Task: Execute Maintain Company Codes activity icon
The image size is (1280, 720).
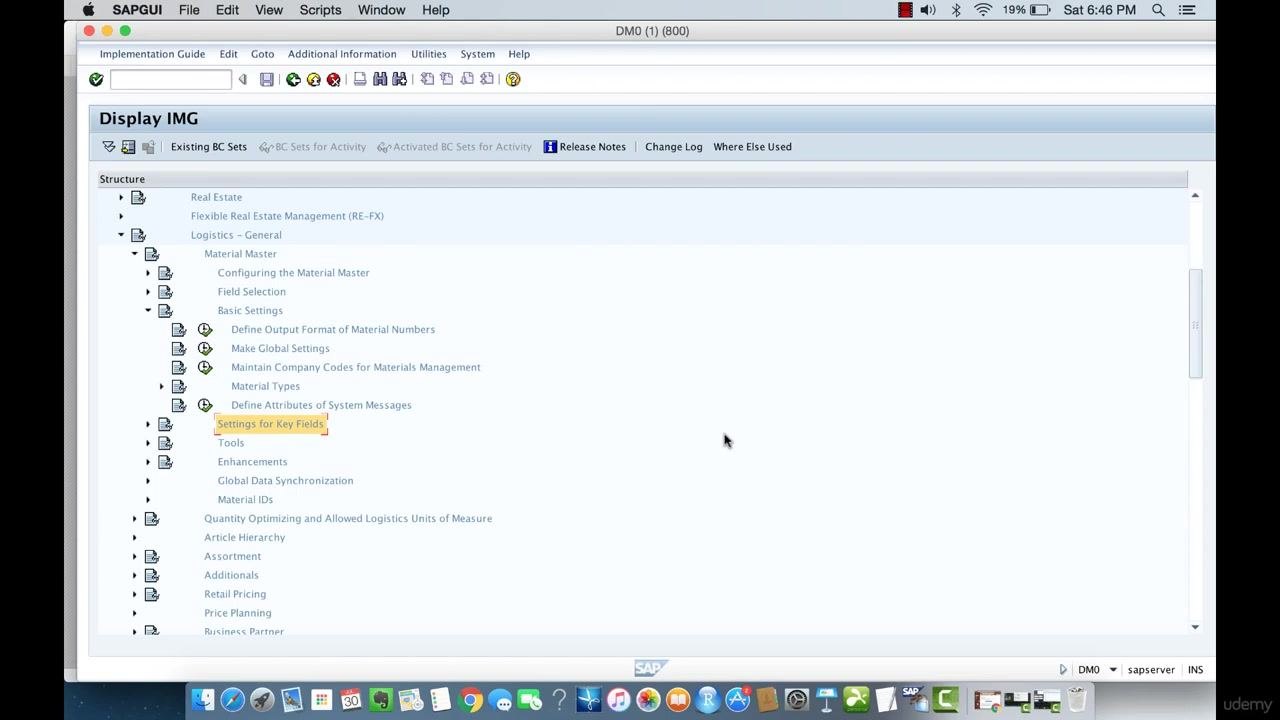Action: (205, 367)
